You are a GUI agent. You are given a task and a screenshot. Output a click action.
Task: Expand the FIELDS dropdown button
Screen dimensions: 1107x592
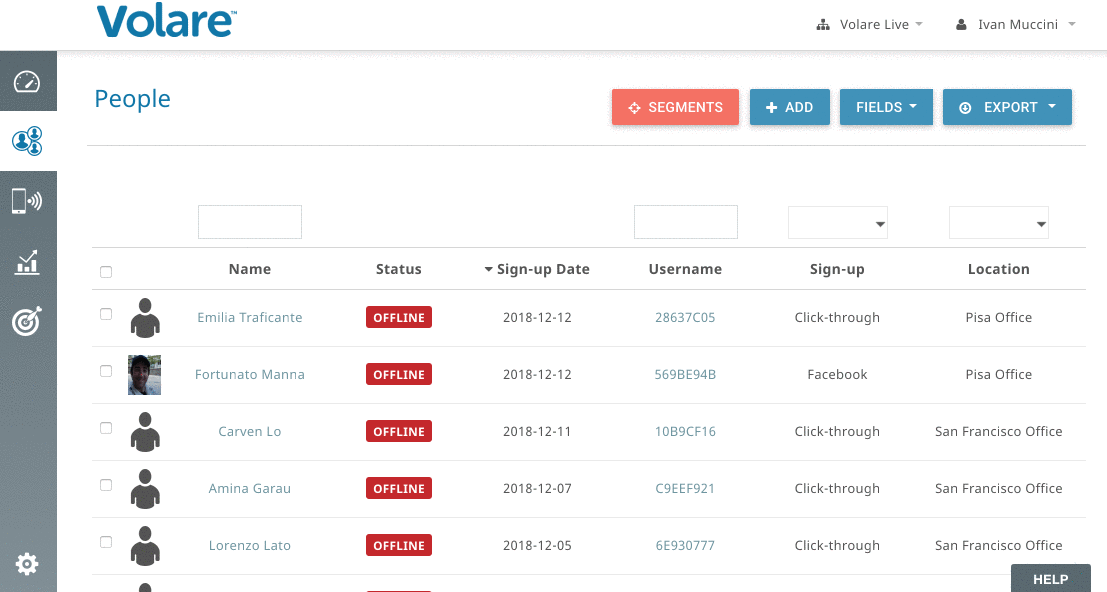point(886,107)
